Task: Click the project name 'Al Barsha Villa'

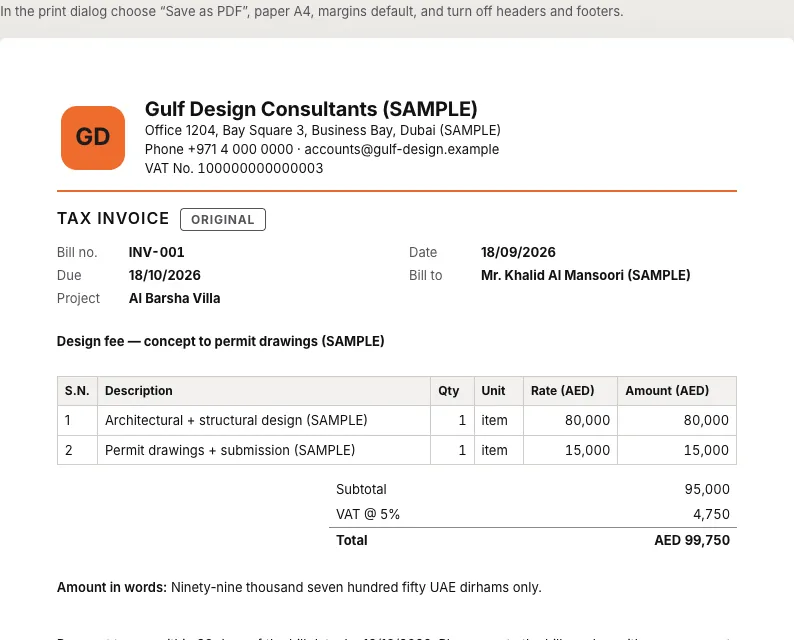Action: pyautogui.click(x=174, y=298)
